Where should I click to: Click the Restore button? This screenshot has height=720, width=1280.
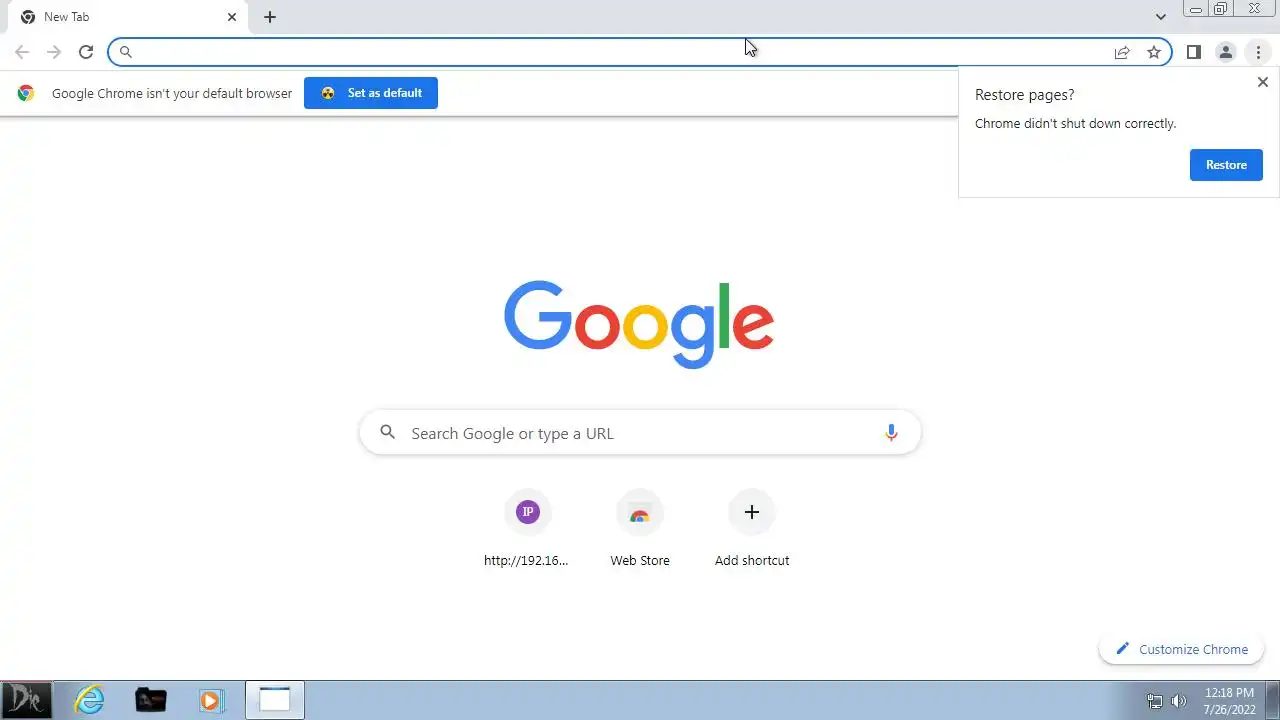coord(1226,165)
